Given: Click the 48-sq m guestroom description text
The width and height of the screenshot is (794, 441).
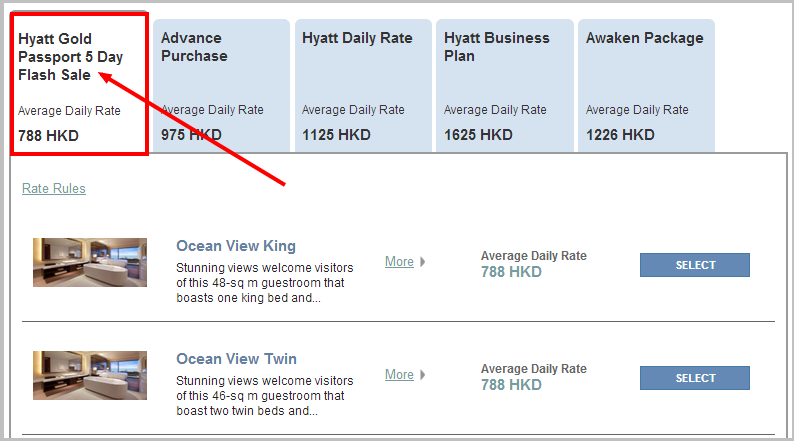Looking at the screenshot, I should tap(265, 283).
